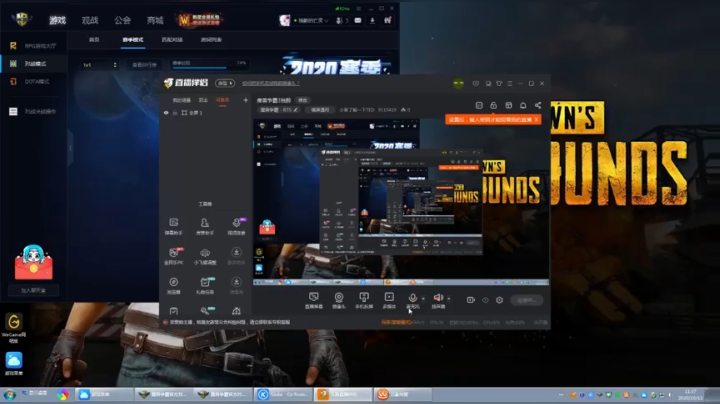The width and height of the screenshot is (720, 404).
Task: Add camera source in bottom toolbar
Action: click(x=339, y=300)
